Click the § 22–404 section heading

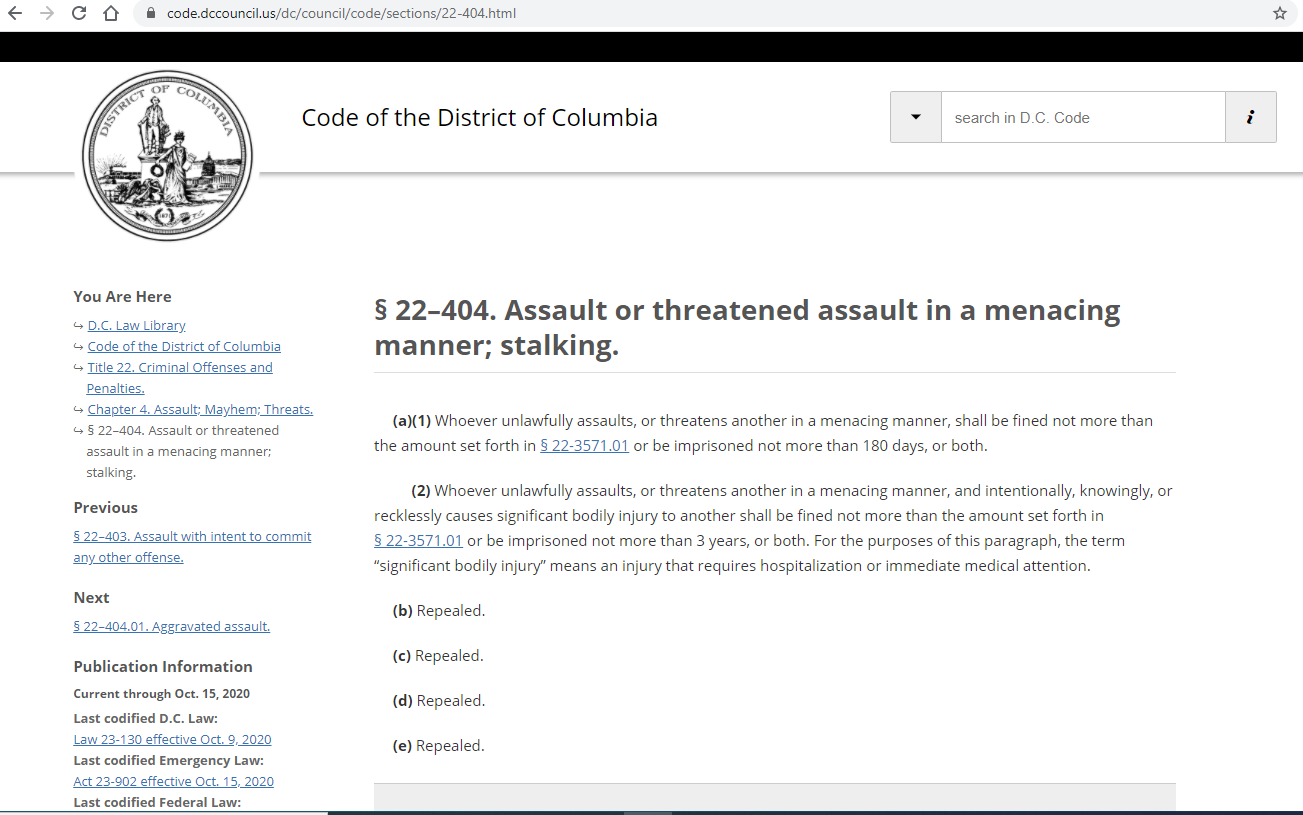[x=747, y=328]
